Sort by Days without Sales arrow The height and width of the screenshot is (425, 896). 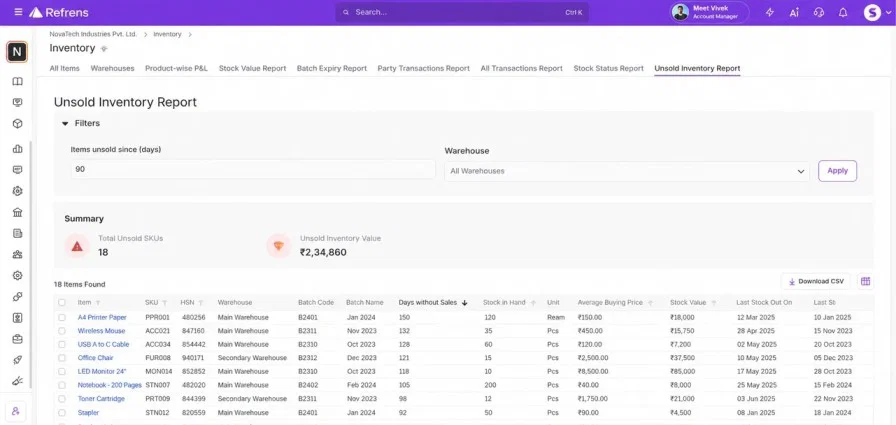coord(465,303)
